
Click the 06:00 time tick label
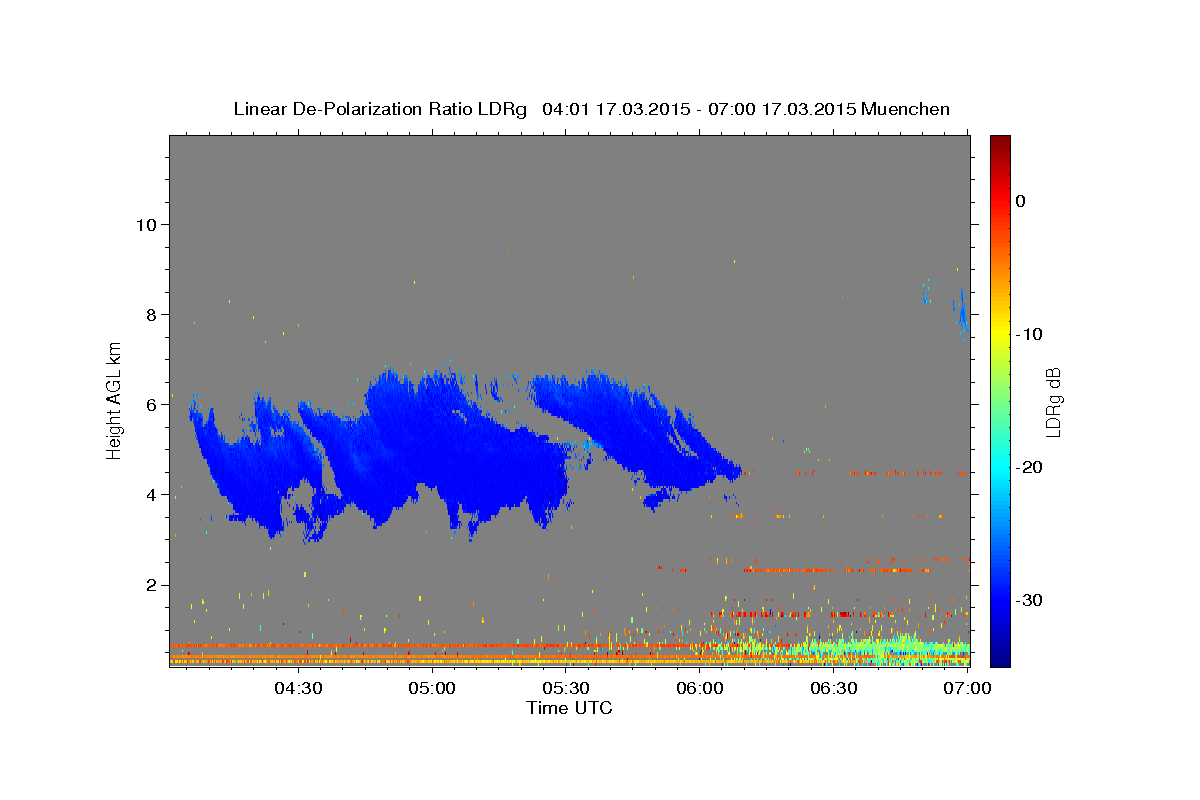(700, 688)
